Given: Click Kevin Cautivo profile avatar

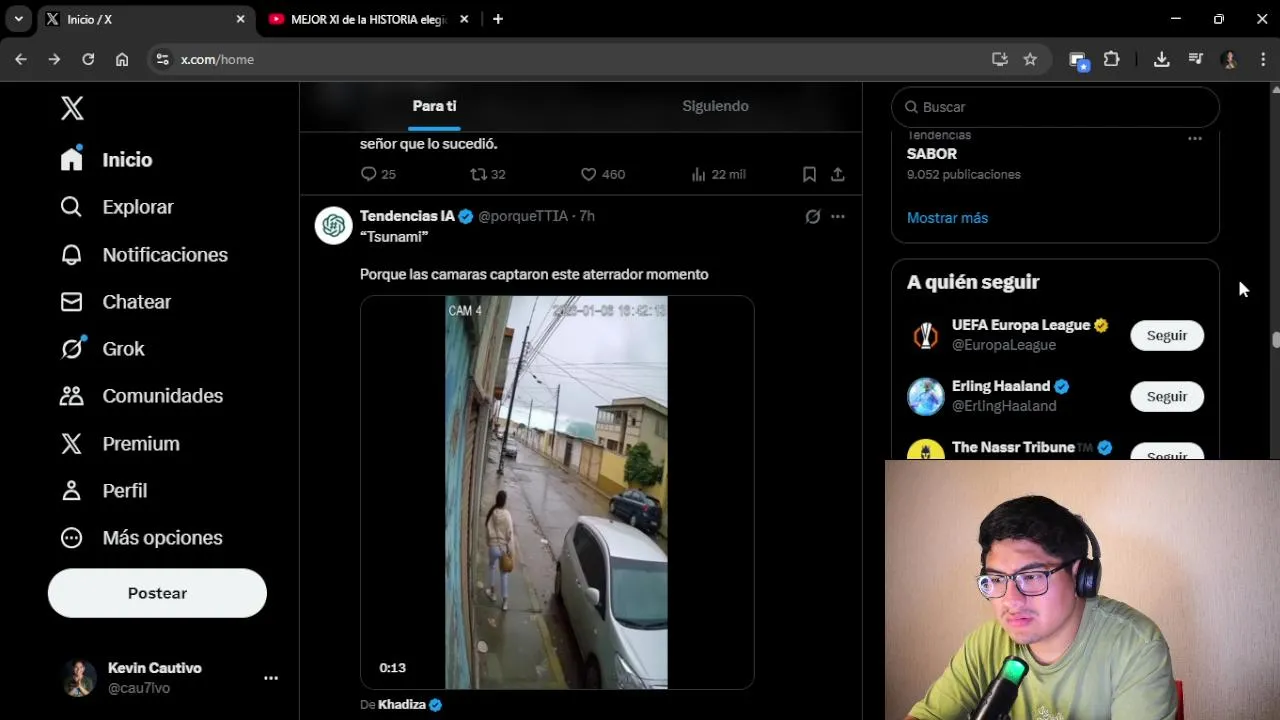Looking at the screenshot, I should [x=79, y=678].
